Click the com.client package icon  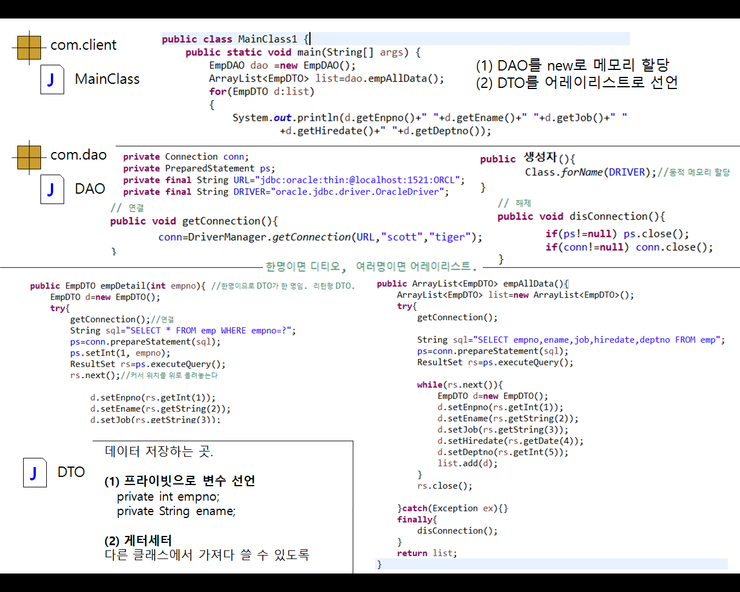coord(29,45)
